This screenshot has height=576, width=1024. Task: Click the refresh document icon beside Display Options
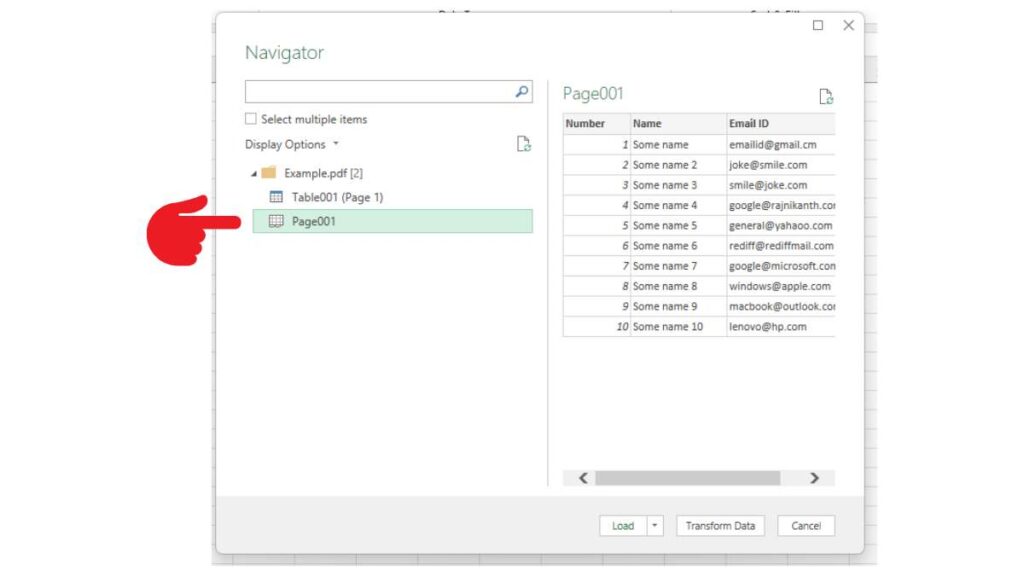point(523,144)
